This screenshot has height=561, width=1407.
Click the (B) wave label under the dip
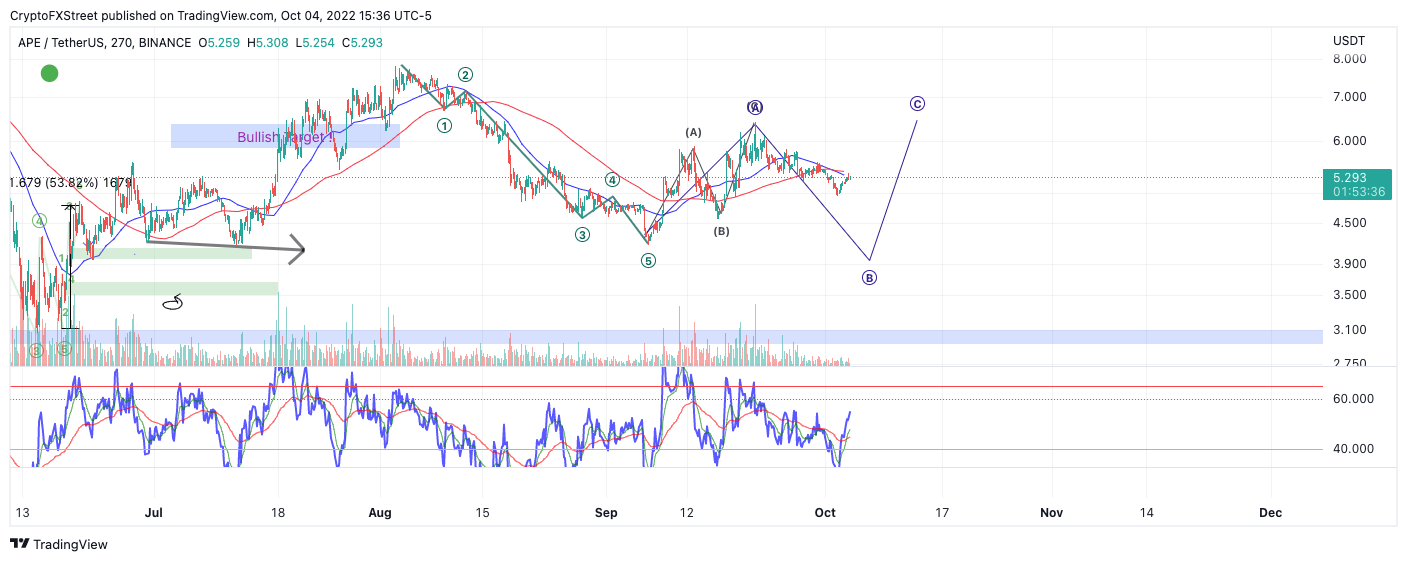721,231
